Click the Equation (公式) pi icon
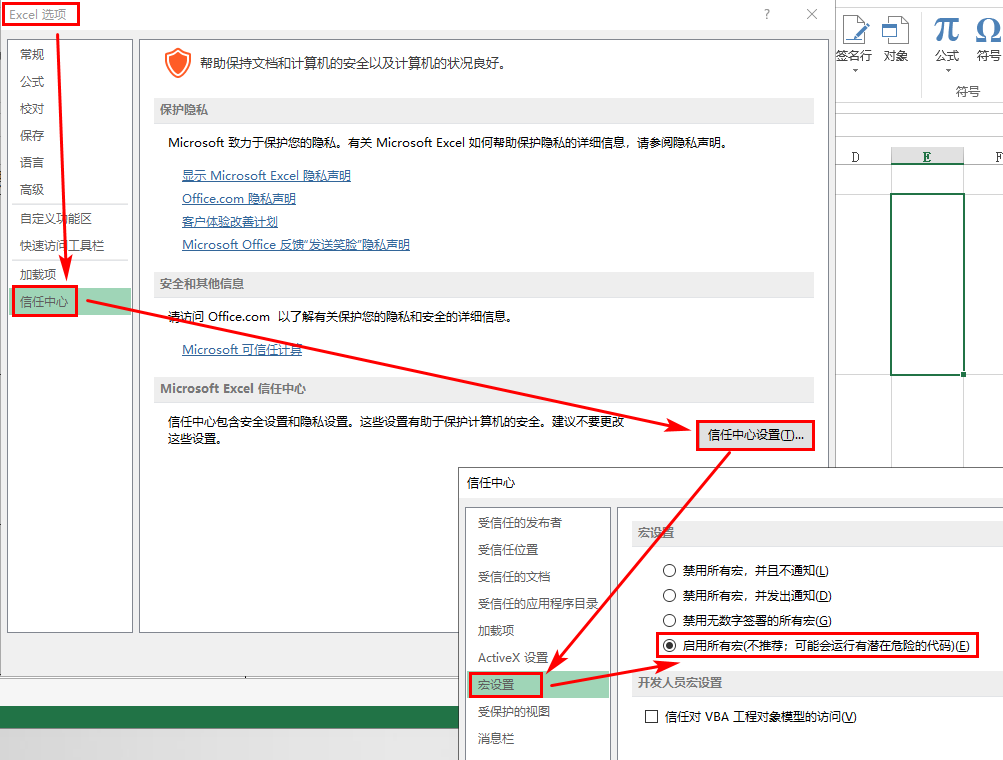The width and height of the screenshot is (1003, 760). [x=947, y=29]
